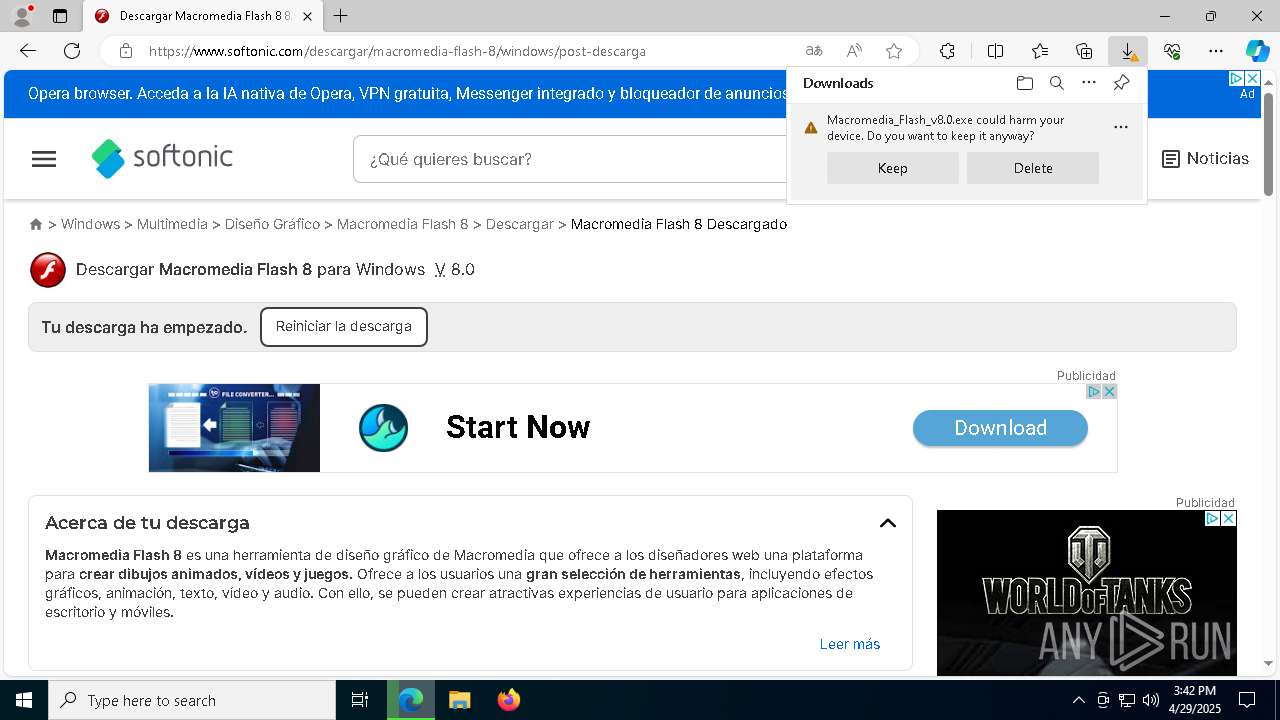The image size is (1280, 720).
Task: Toggle Split screen icon in the toolbar
Action: coord(996,51)
